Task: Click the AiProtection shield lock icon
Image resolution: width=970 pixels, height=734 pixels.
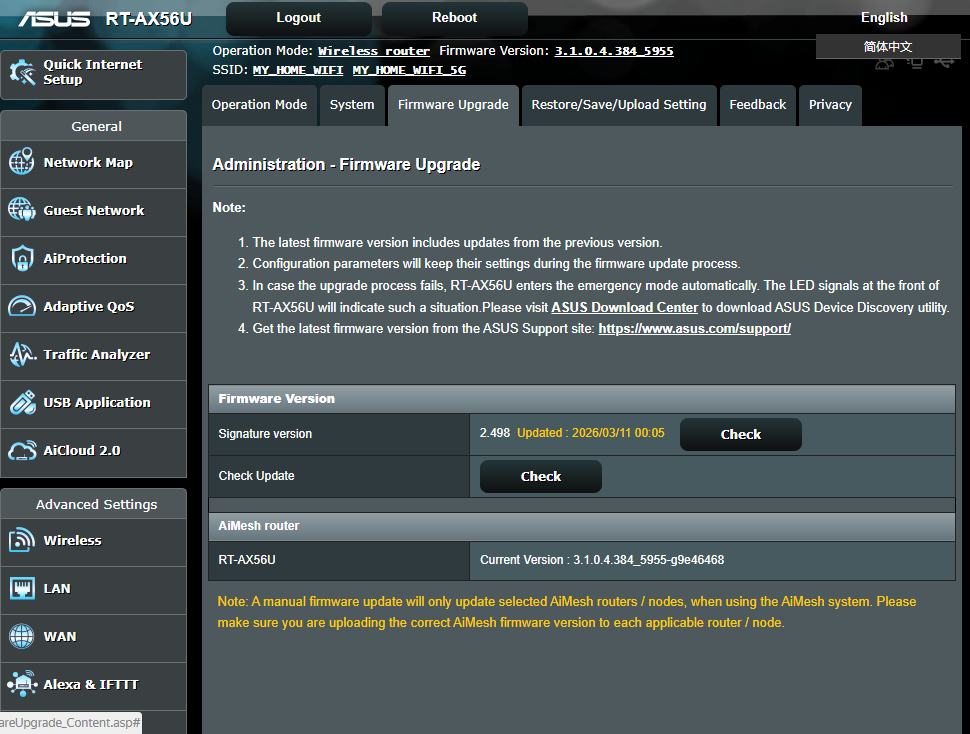Action: [22, 259]
